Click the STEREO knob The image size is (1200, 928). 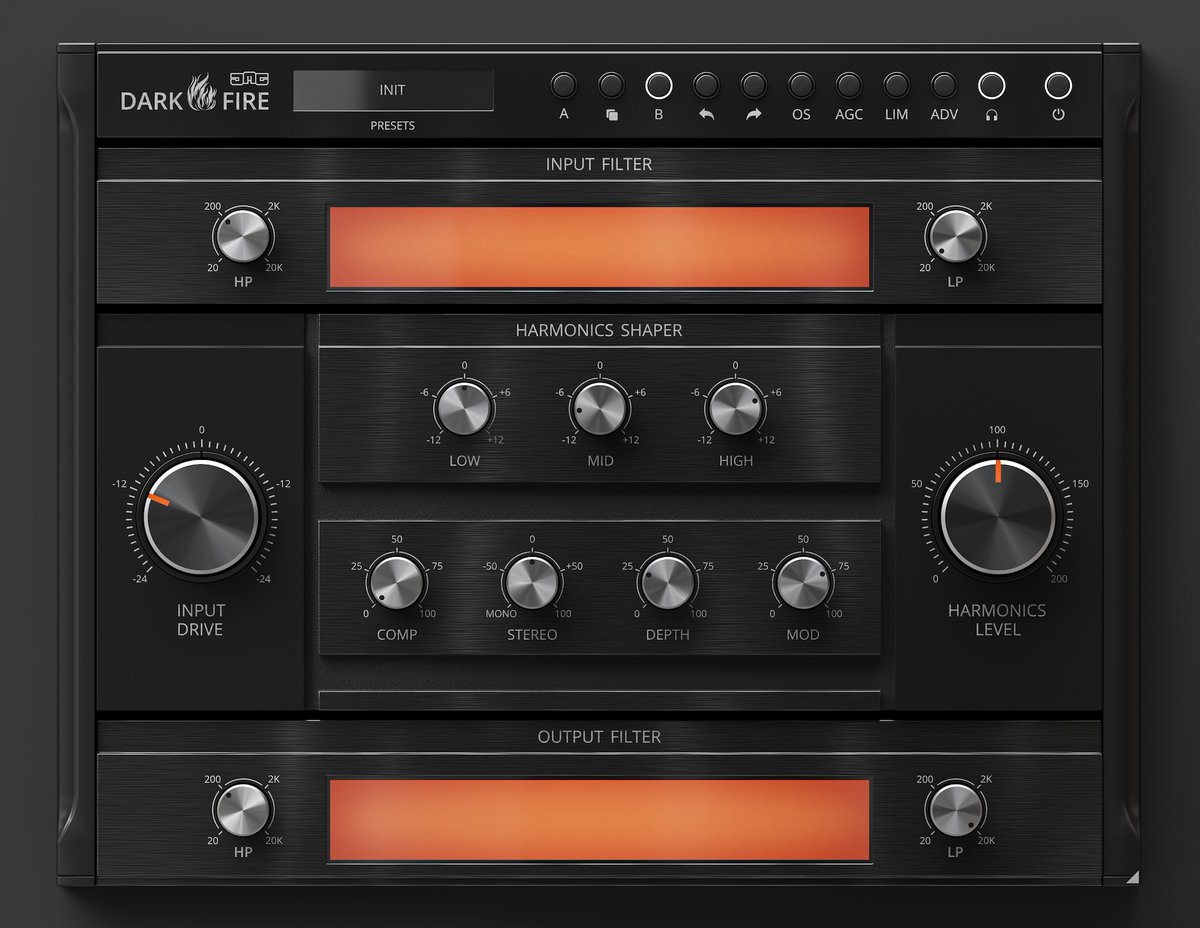pos(531,583)
